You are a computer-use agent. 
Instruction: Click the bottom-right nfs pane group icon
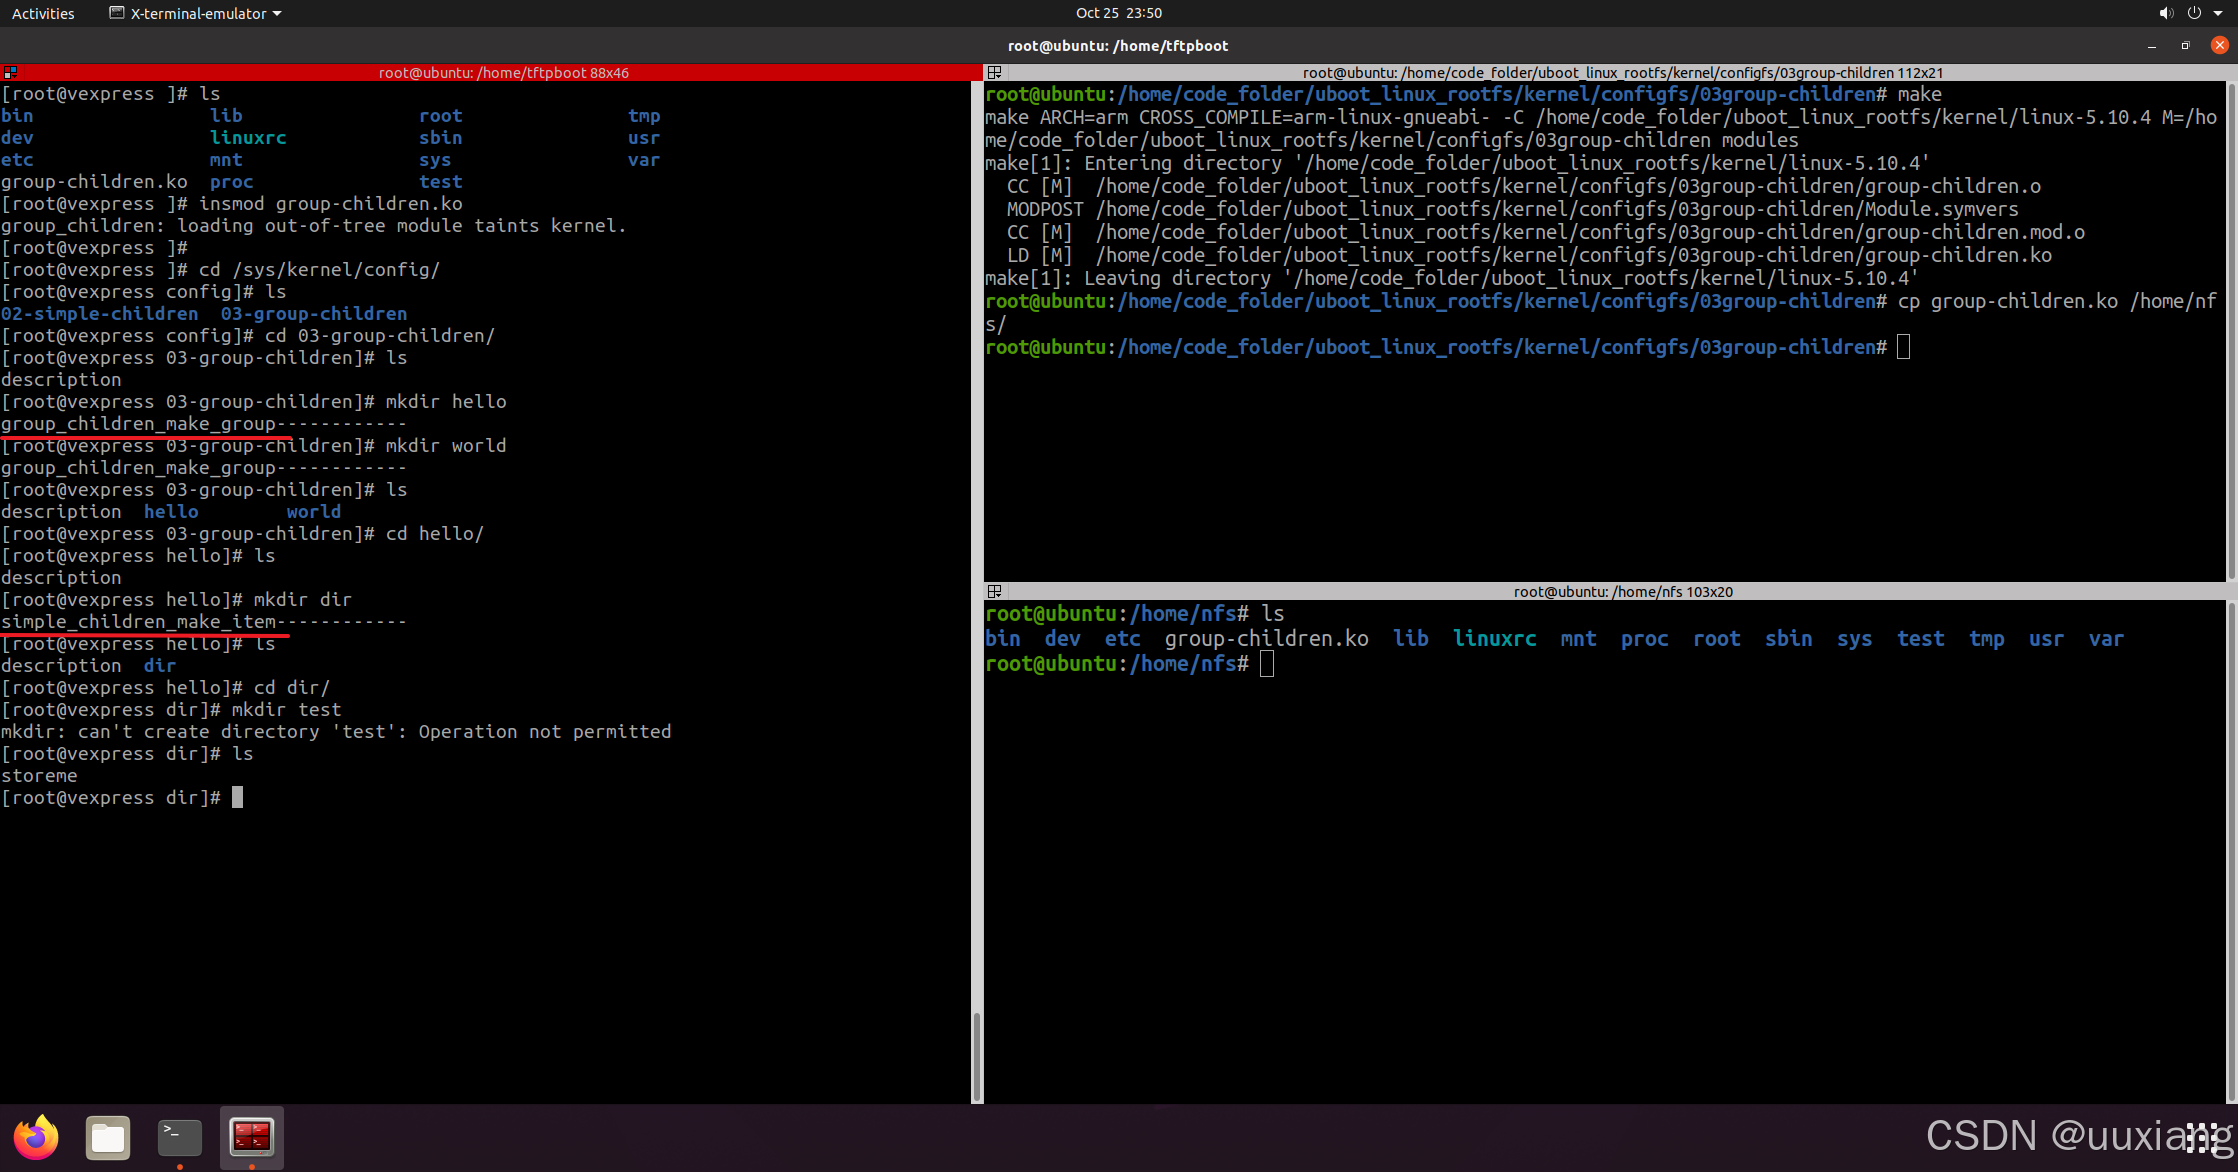pyautogui.click(x=994, y=591)
